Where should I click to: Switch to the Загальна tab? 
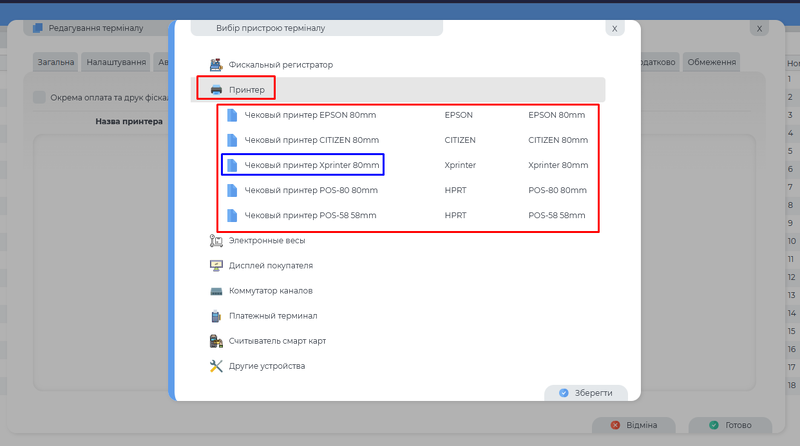click(x=55, y=62)
